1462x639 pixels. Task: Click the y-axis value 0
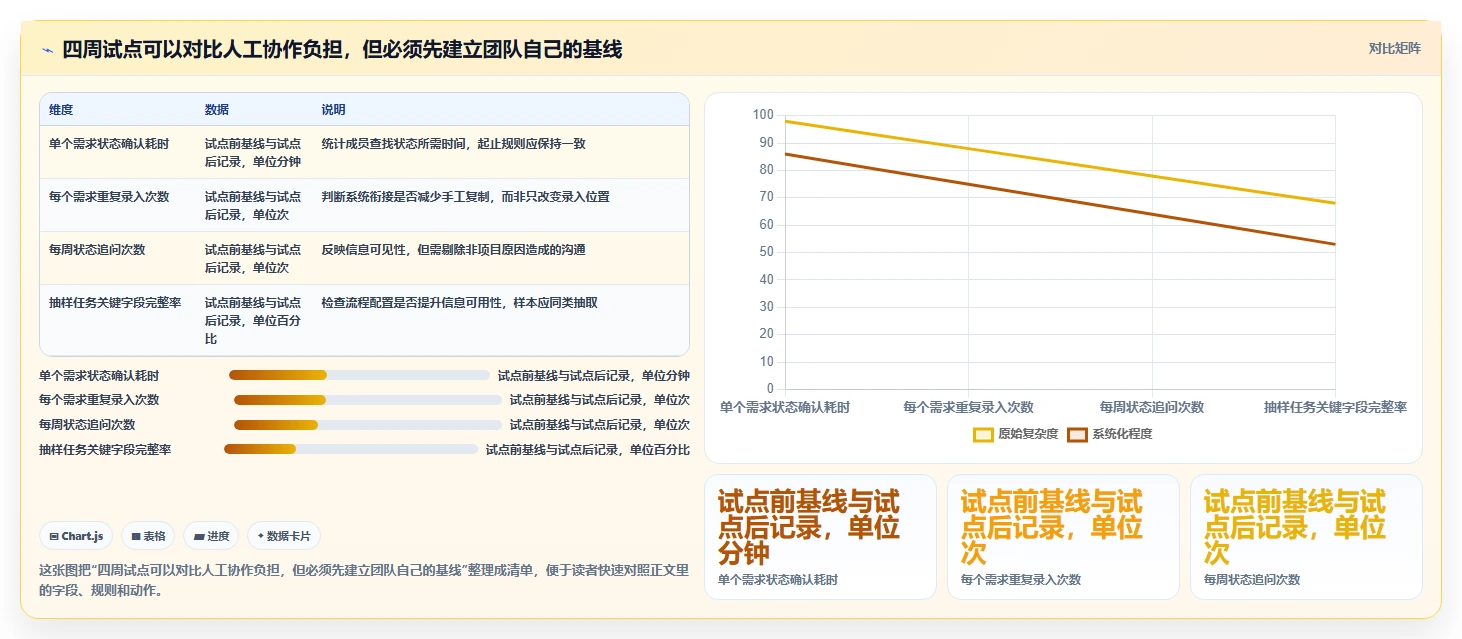pyautogui.click(x=770, y=389)
